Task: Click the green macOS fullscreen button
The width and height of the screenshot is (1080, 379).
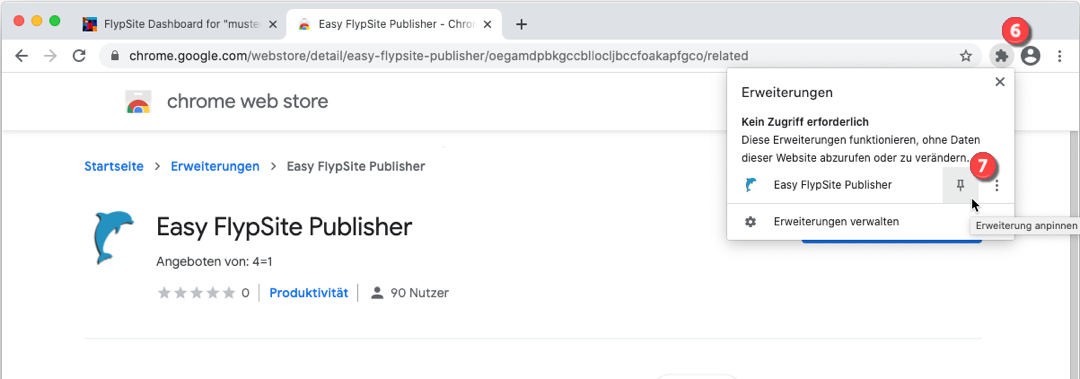Action: (x=54, y=21)
